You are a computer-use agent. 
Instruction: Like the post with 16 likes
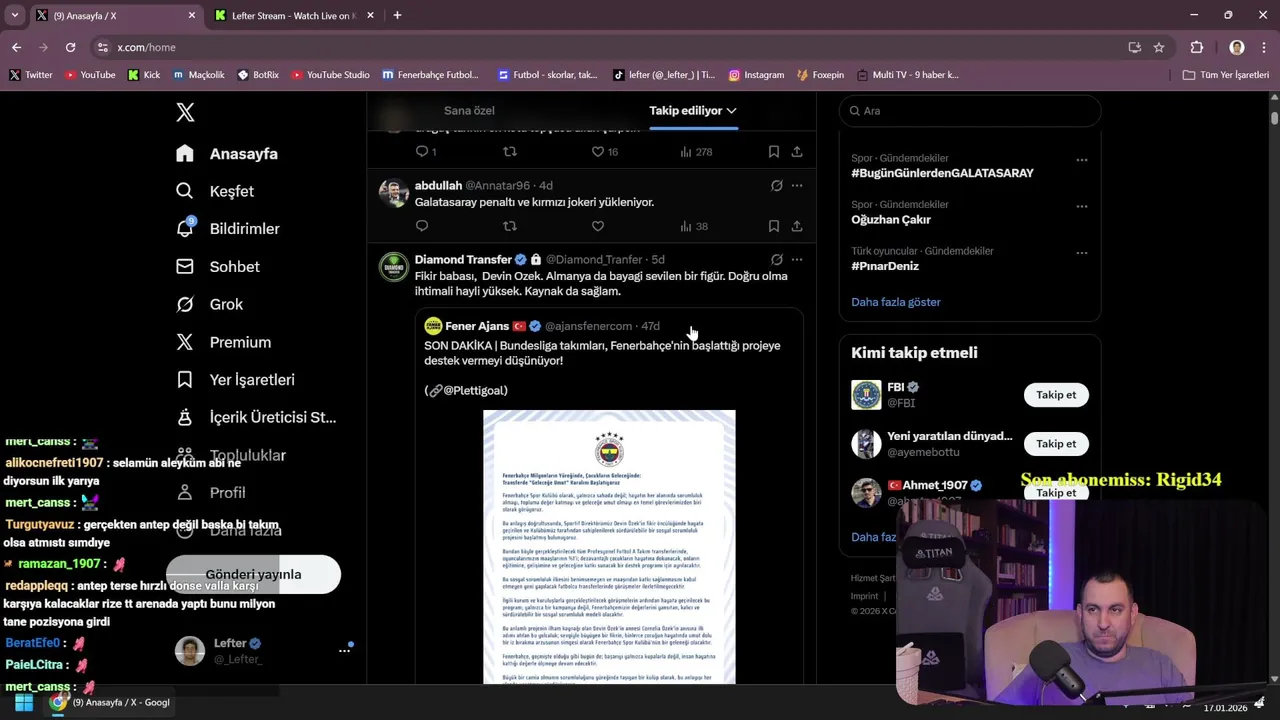[604, 152]
